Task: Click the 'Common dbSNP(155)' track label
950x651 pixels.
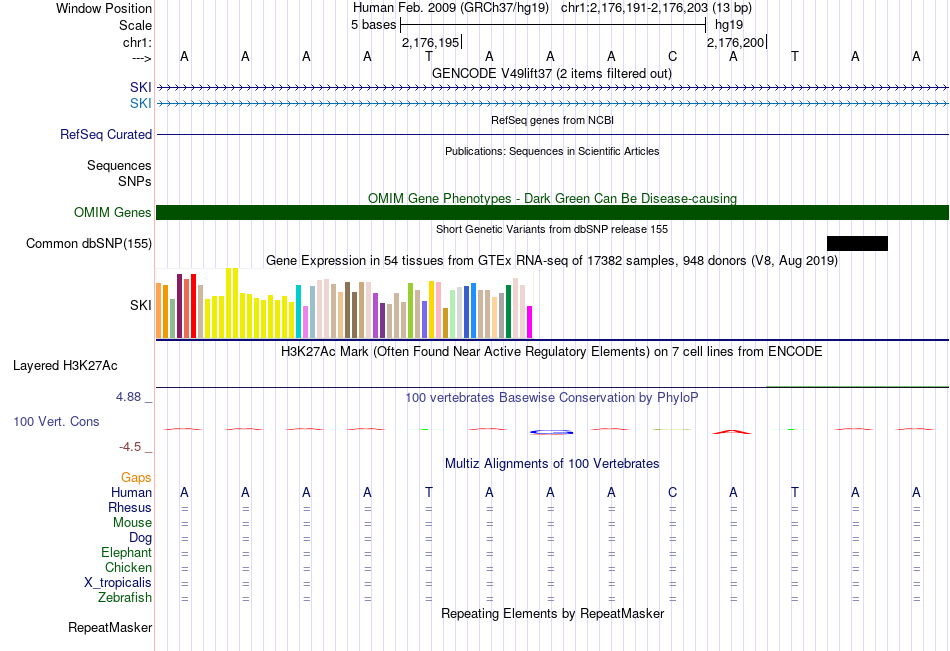Action: click(89, 244)
